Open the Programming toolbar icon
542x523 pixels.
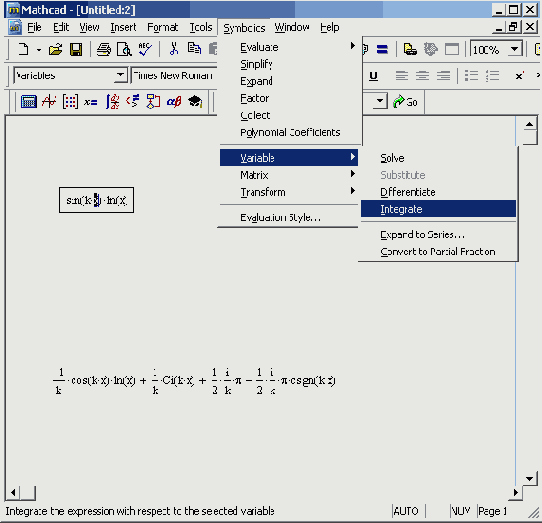tap(153, 102)
